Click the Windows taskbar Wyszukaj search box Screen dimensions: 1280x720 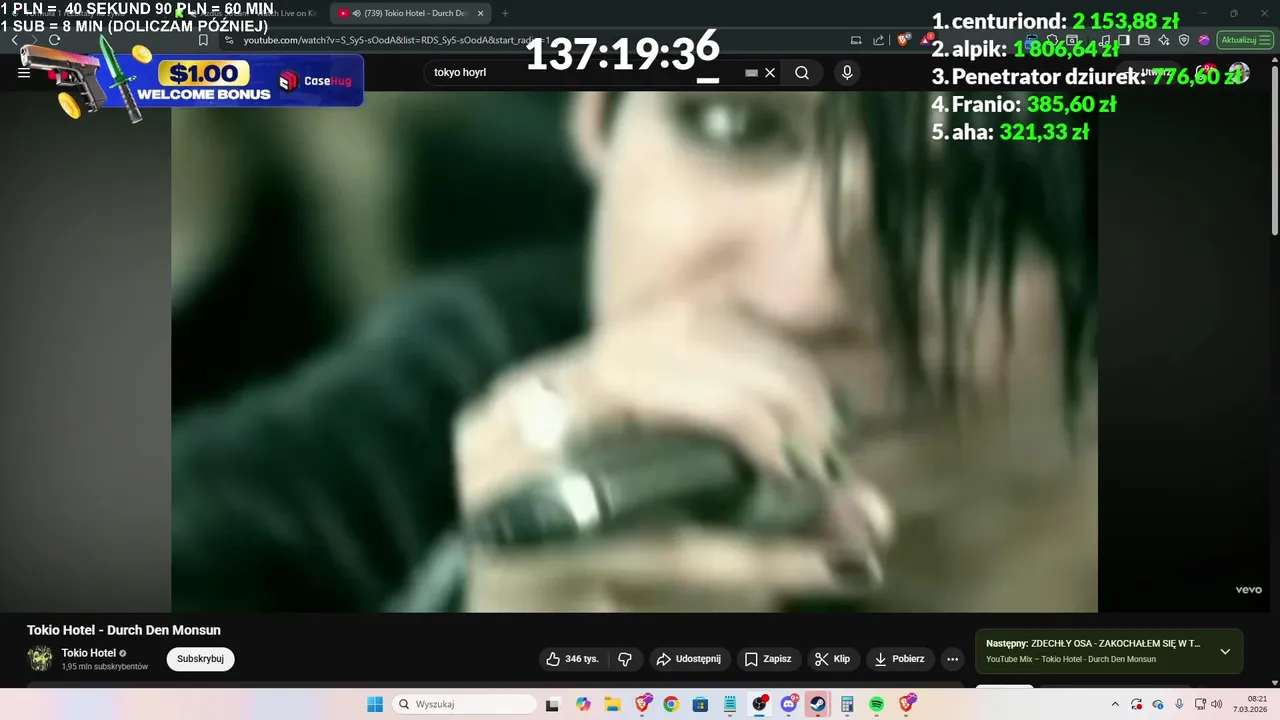pyautogui.click(x=464, y=704)
